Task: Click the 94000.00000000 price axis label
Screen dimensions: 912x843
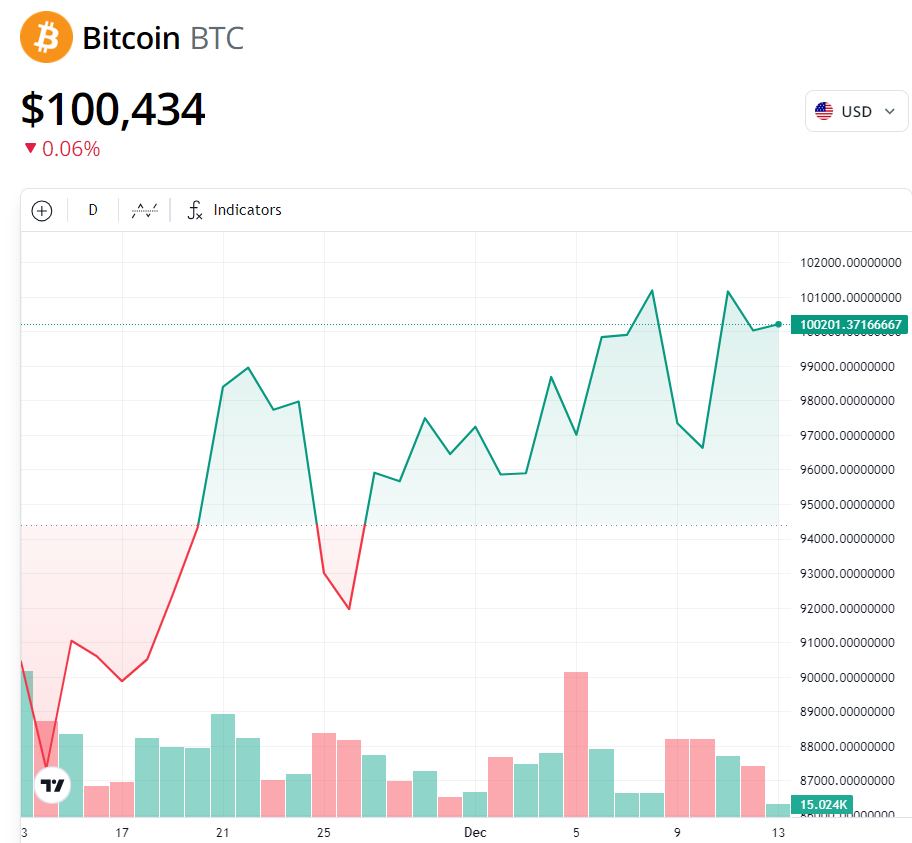Action: (x=847, y=539)
